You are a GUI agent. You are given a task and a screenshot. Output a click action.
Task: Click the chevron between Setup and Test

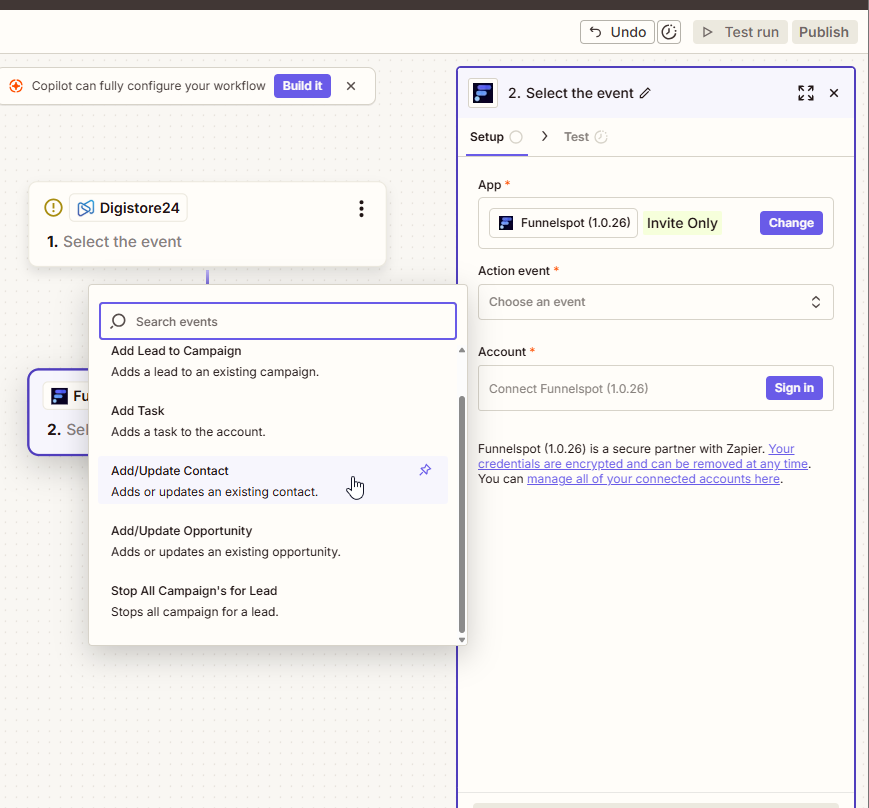click(x=544, y=136)
